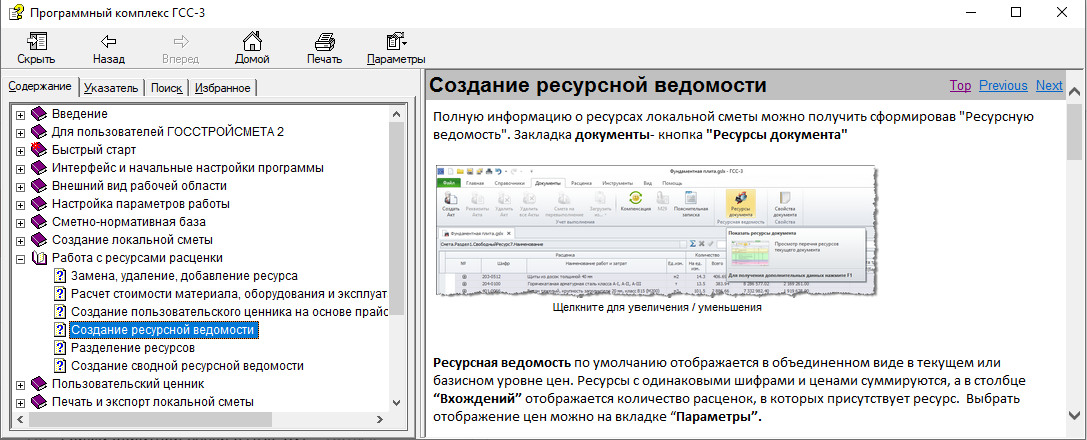This screenshot has height=440, width=1087.
Task: Open topic Расчет стоимости материала, оборудования
Action: coord(229,294)
